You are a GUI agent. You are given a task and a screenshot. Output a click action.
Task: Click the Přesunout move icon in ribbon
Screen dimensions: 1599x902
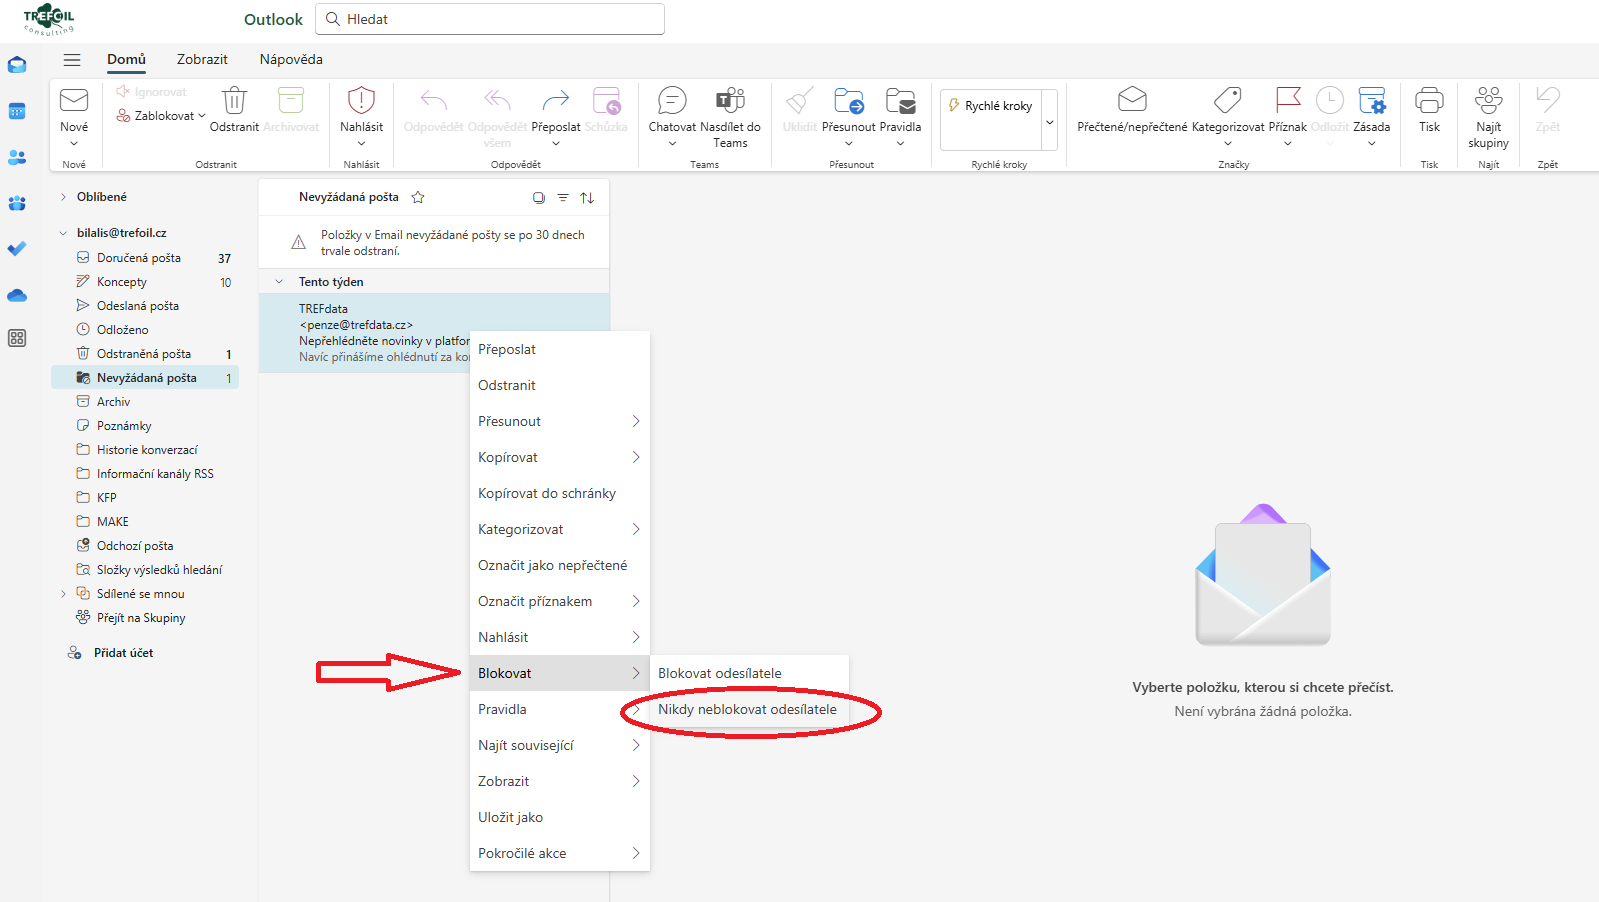(x=849, y=100)
